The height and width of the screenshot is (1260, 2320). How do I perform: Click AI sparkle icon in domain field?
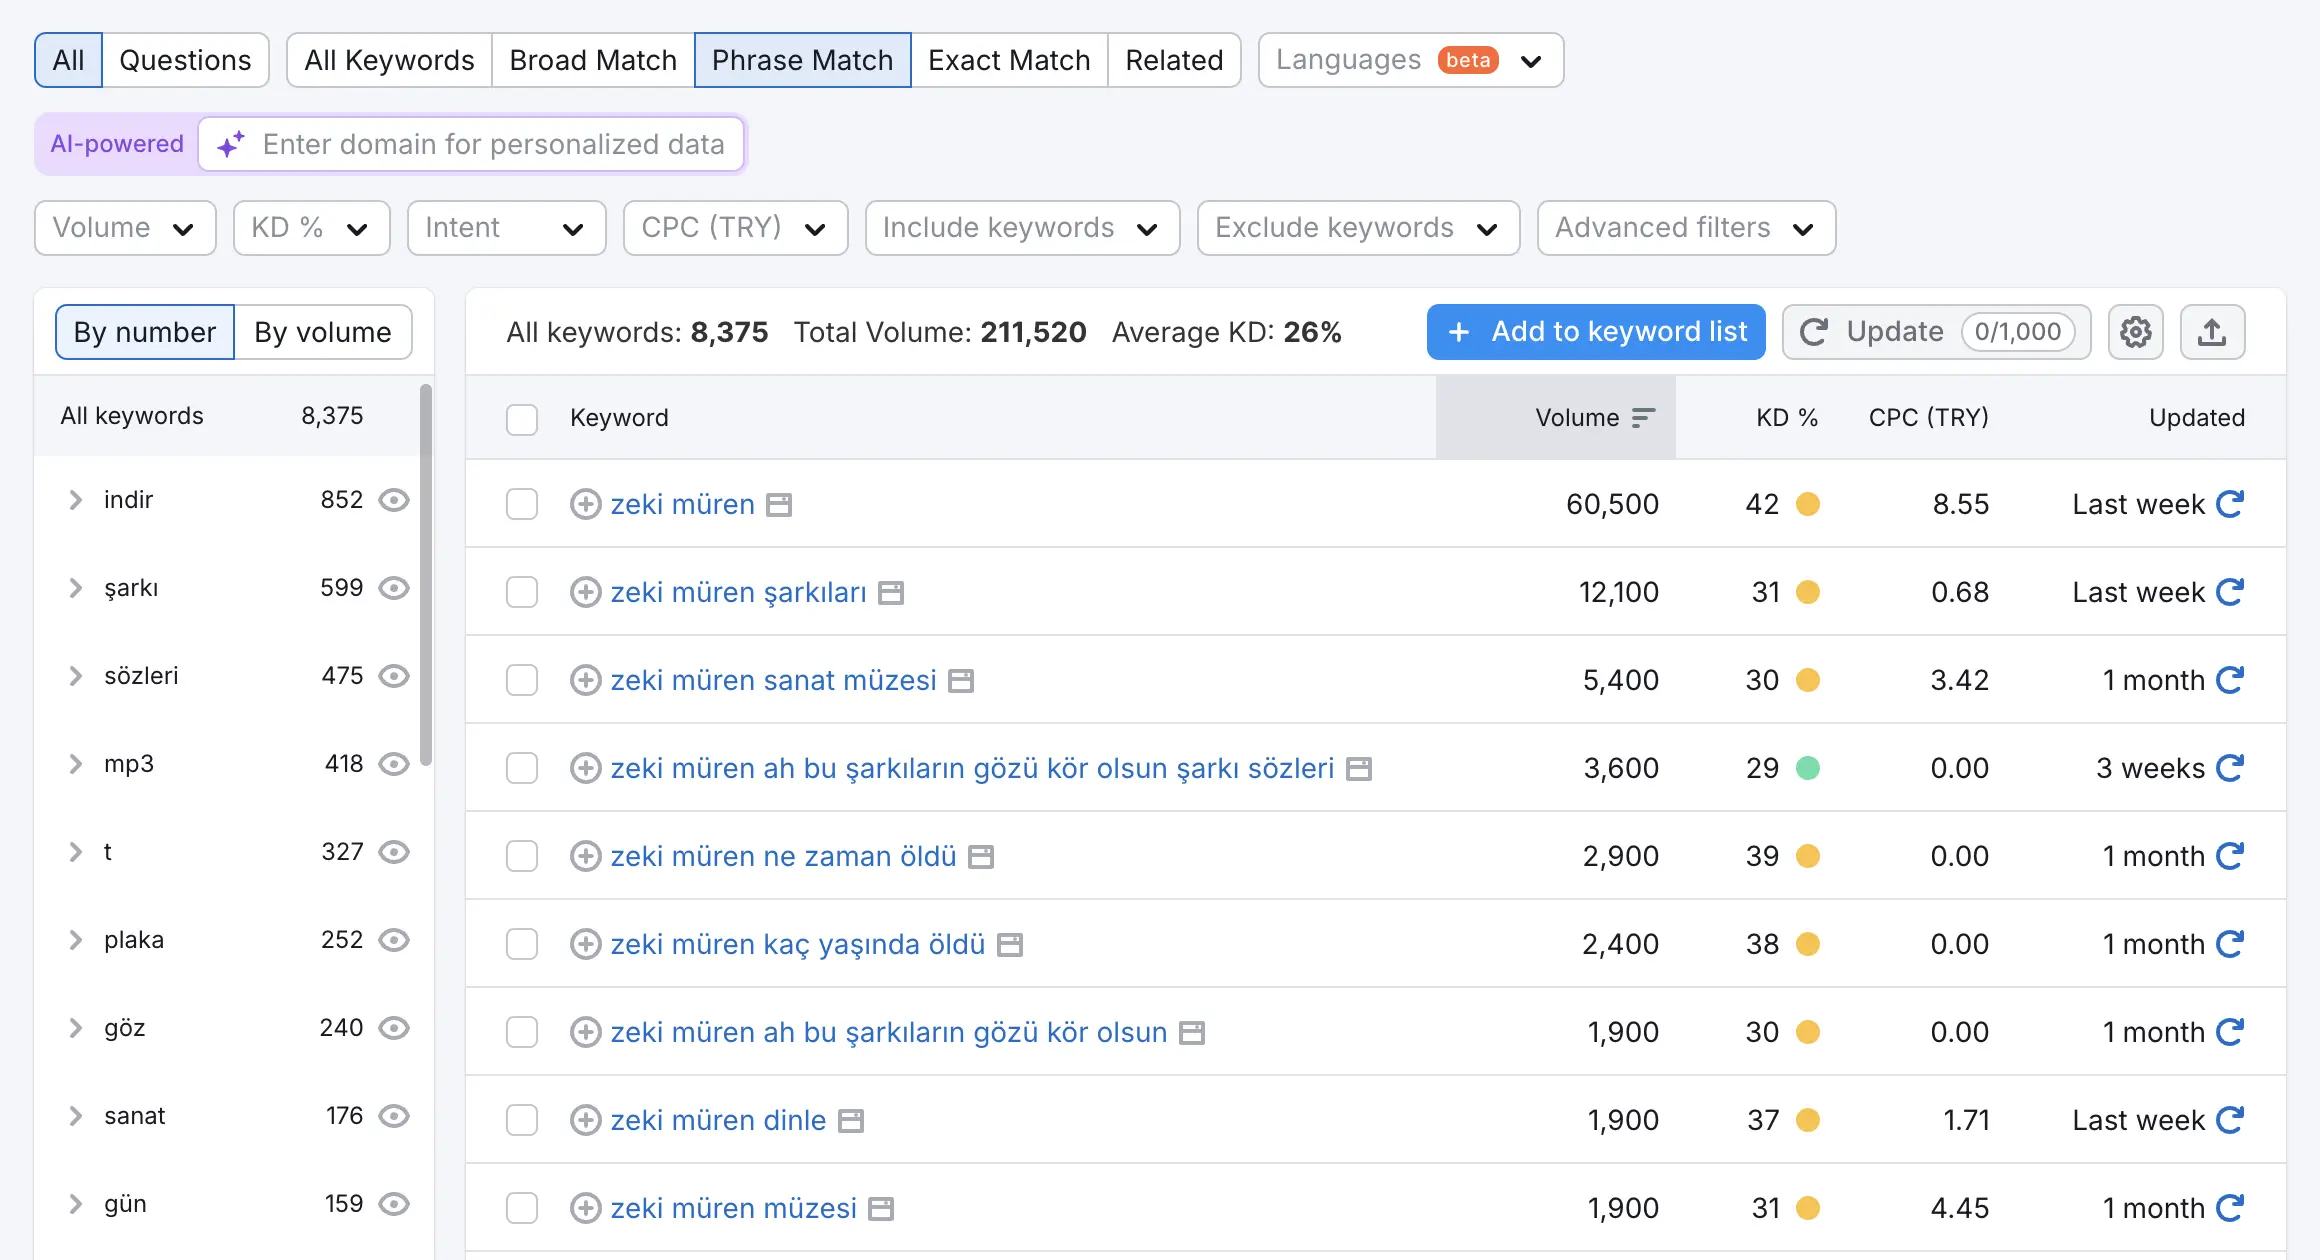[231, 144]
